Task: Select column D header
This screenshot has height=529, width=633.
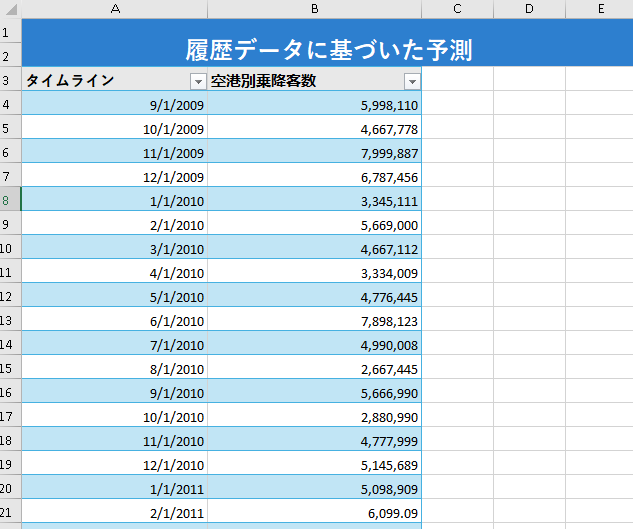Action: tap(529, 9)
